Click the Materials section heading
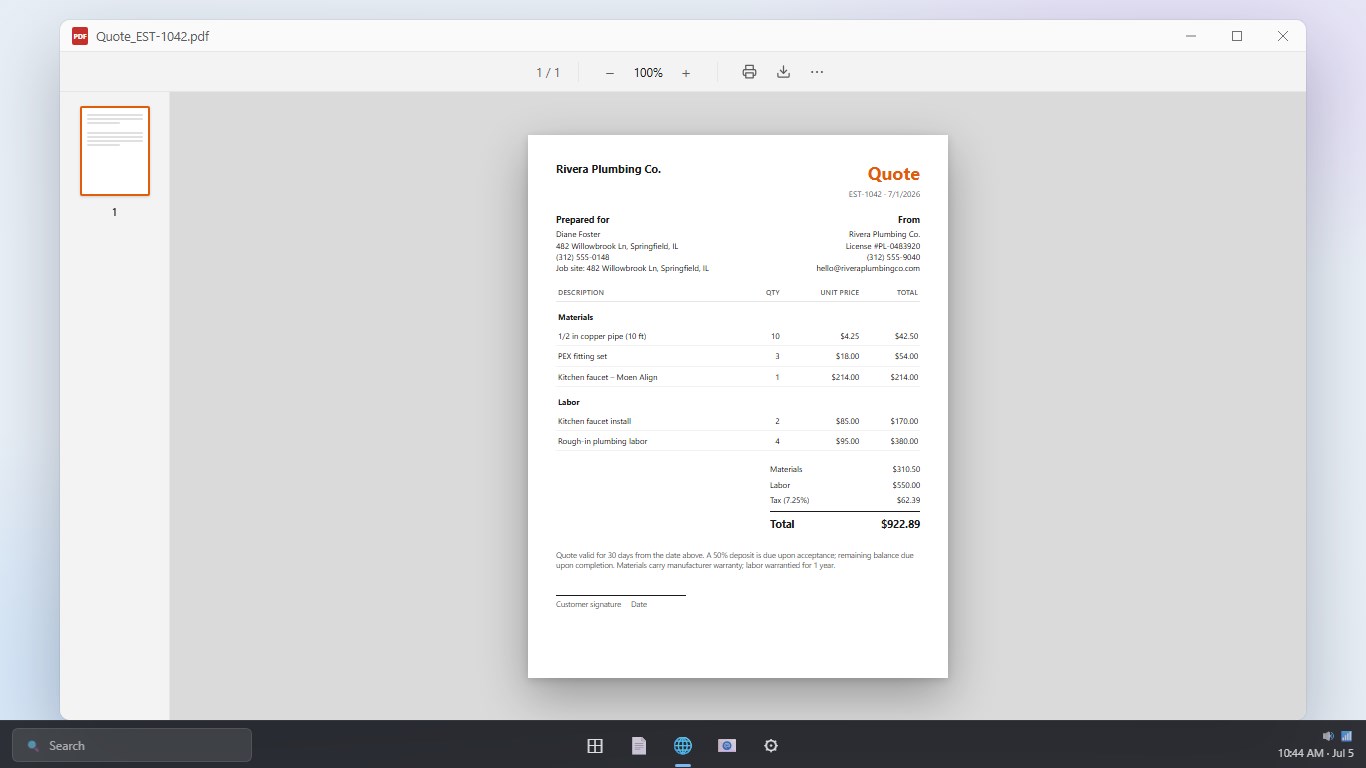 pyautogui.click(x=575, y=317)
